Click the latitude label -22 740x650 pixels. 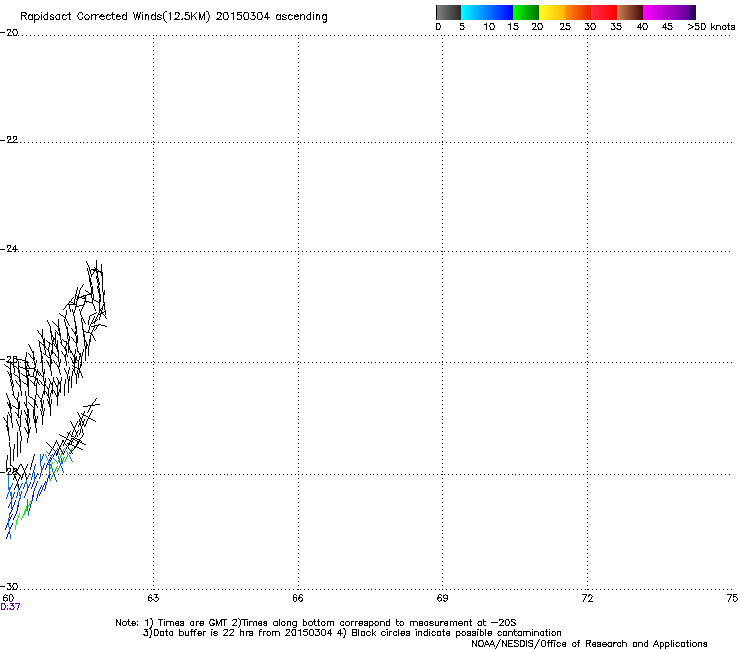click(9, 140)
